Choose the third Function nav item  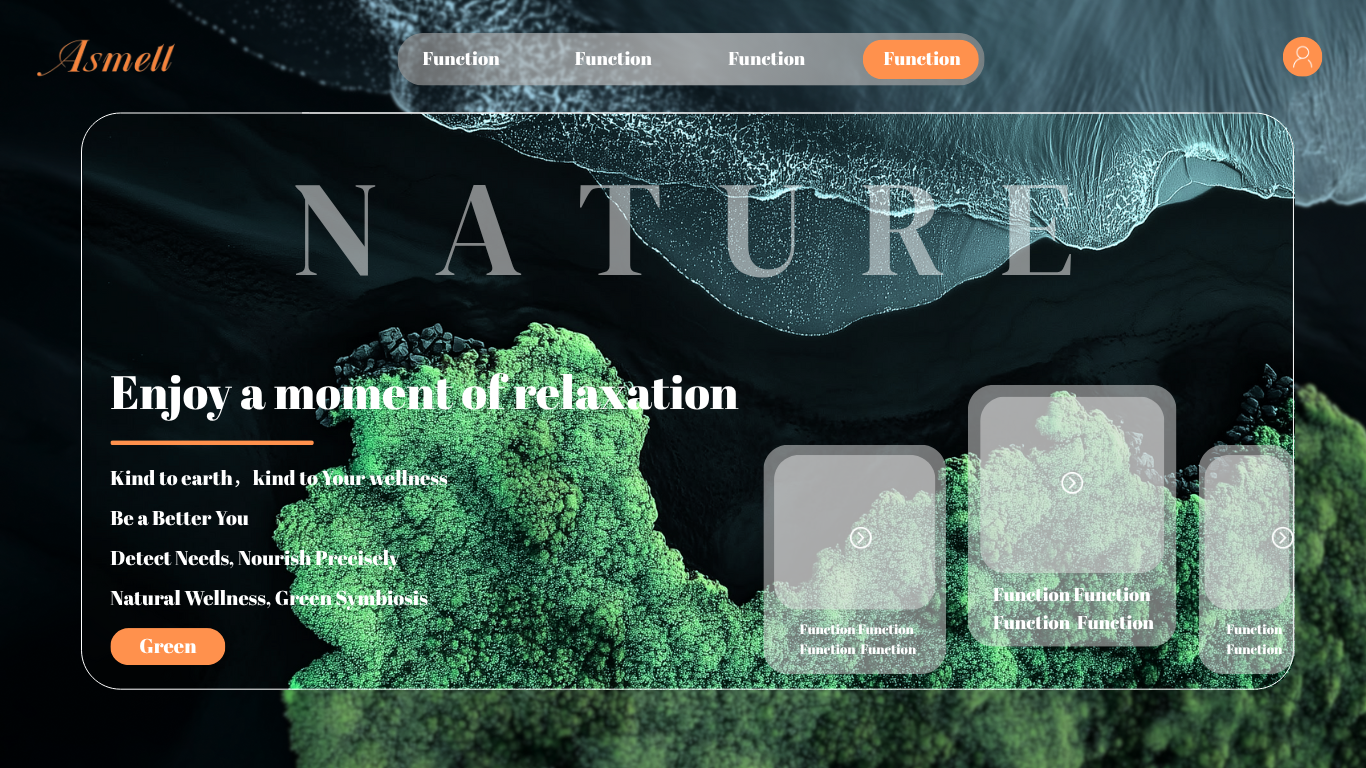(x=766, y=59)
